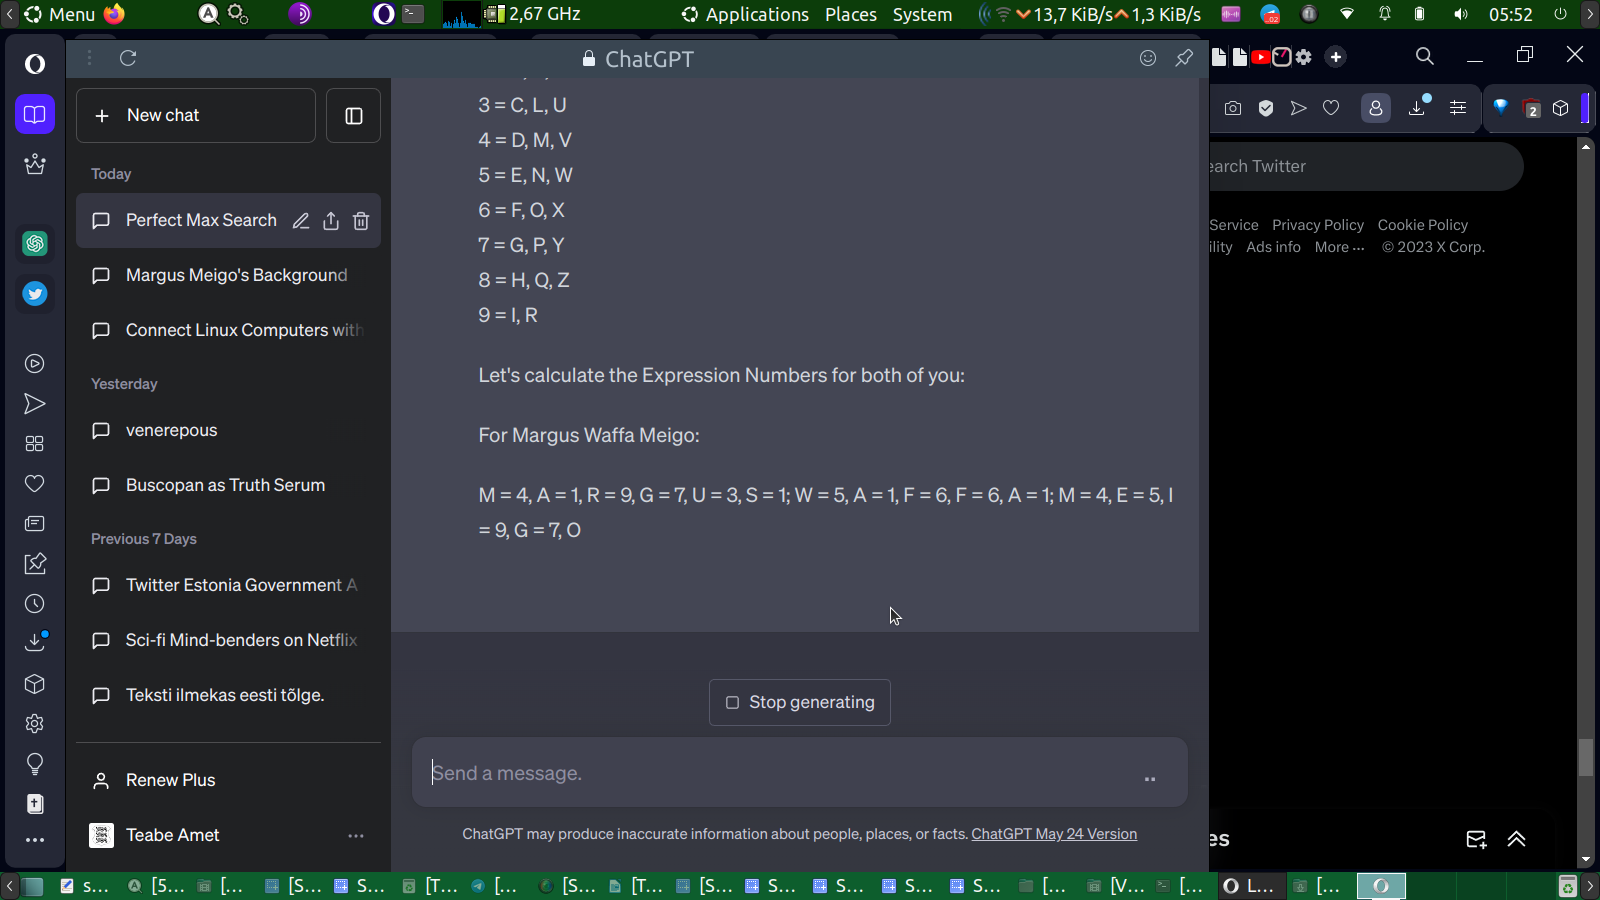Toggle the ChatGPT chat list sidebar
Image resolution: width=1600 pixels, height=900 pixels.
point(354,116)
